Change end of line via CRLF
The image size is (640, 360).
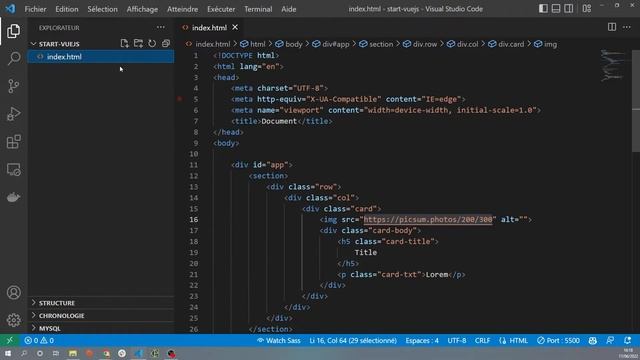click(x=482, y=340)
